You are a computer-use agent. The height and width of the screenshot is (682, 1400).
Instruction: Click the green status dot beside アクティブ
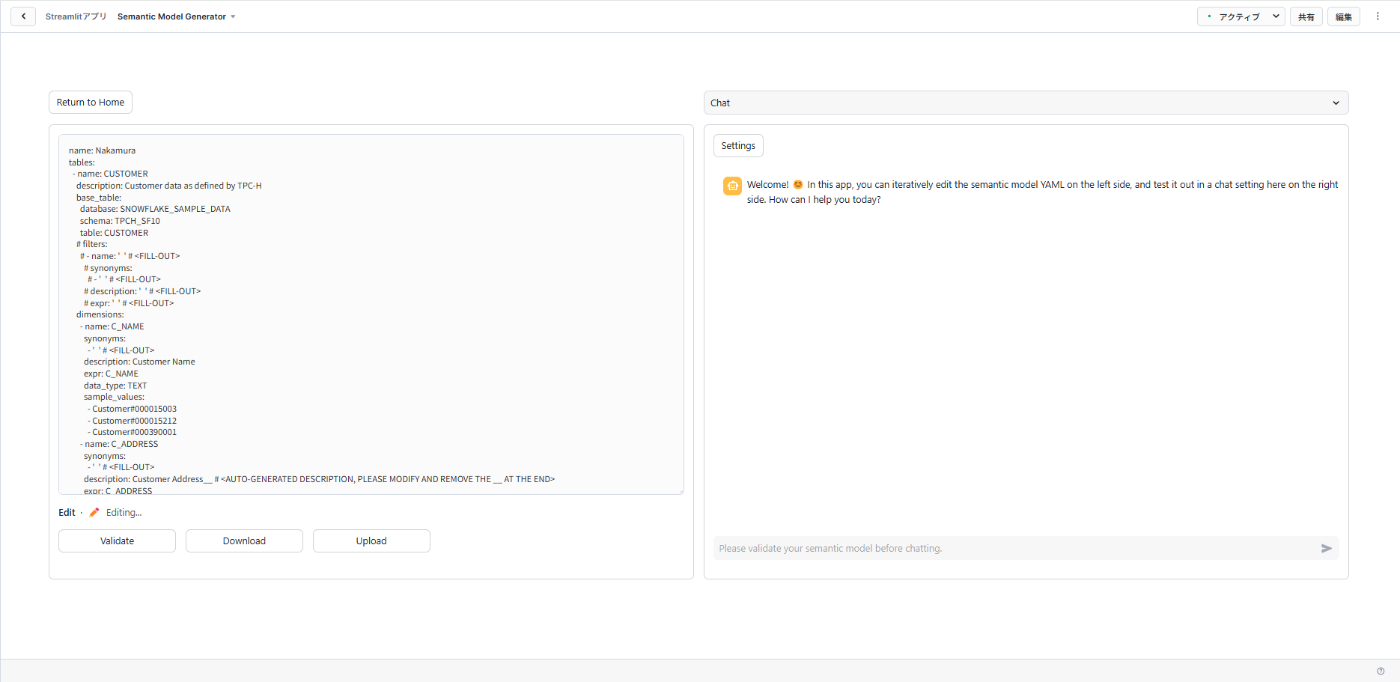1207,16
